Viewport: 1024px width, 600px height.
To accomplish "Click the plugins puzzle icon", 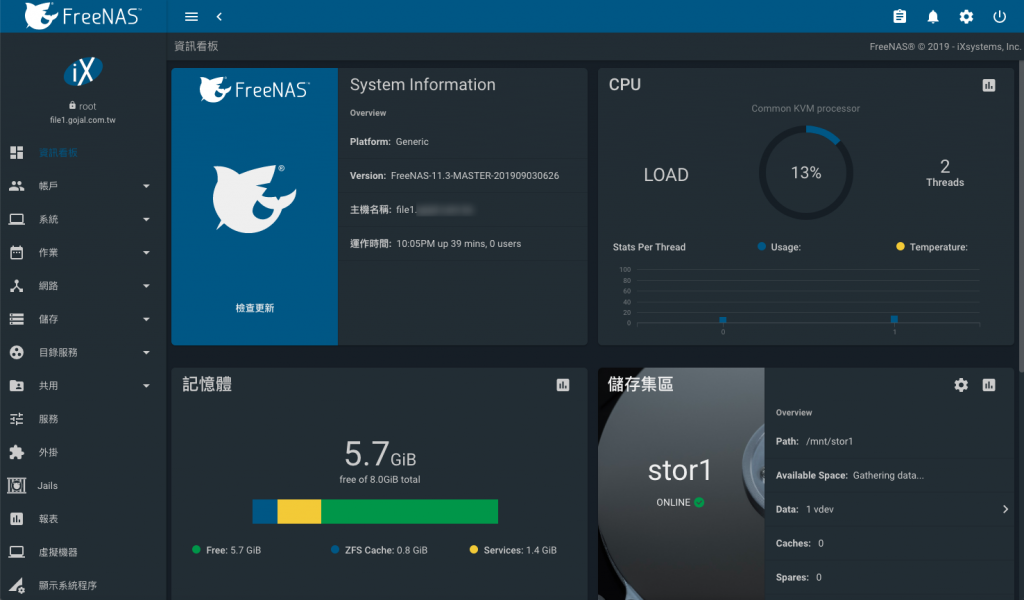I will [16, 452].
